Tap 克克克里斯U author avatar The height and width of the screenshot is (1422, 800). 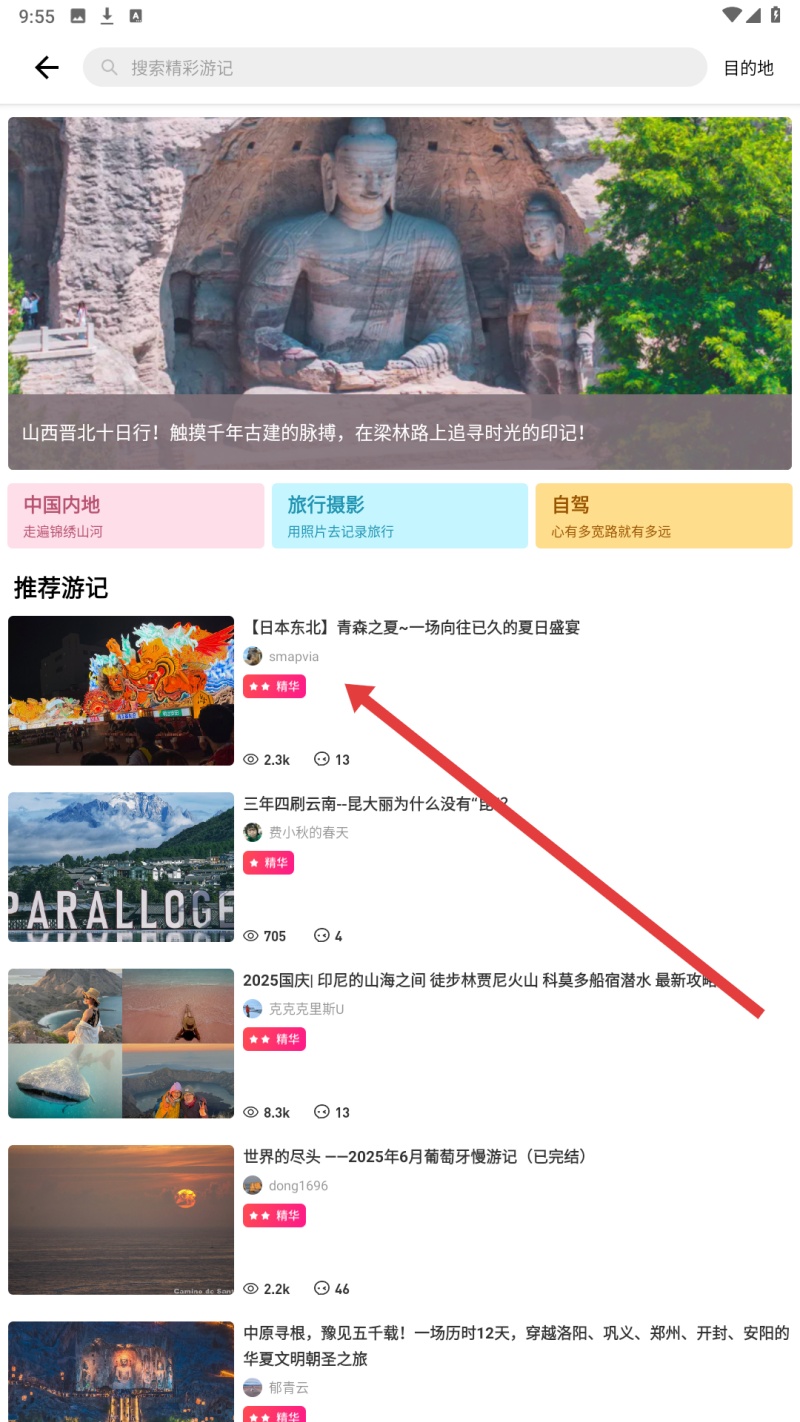click(x=253, y=1009)
